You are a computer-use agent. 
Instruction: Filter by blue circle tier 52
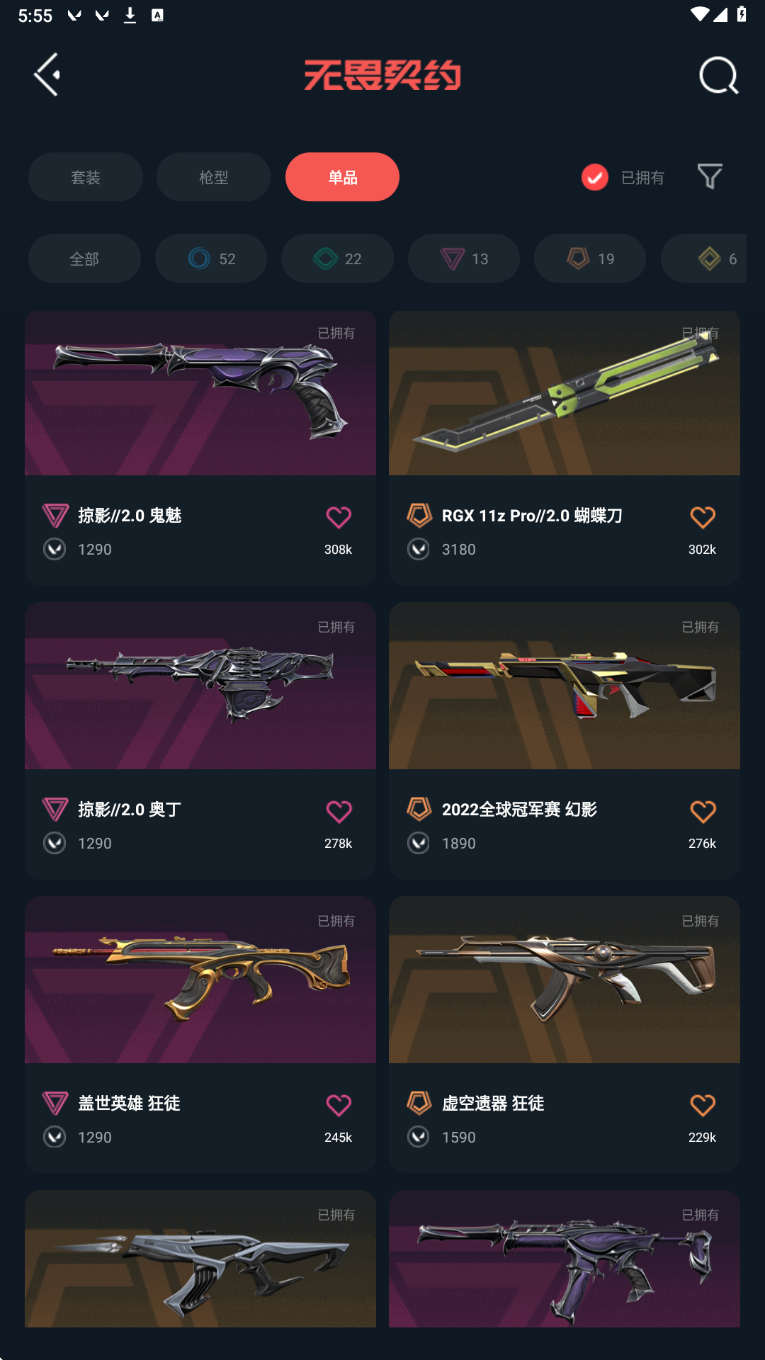tap(211, 259)
